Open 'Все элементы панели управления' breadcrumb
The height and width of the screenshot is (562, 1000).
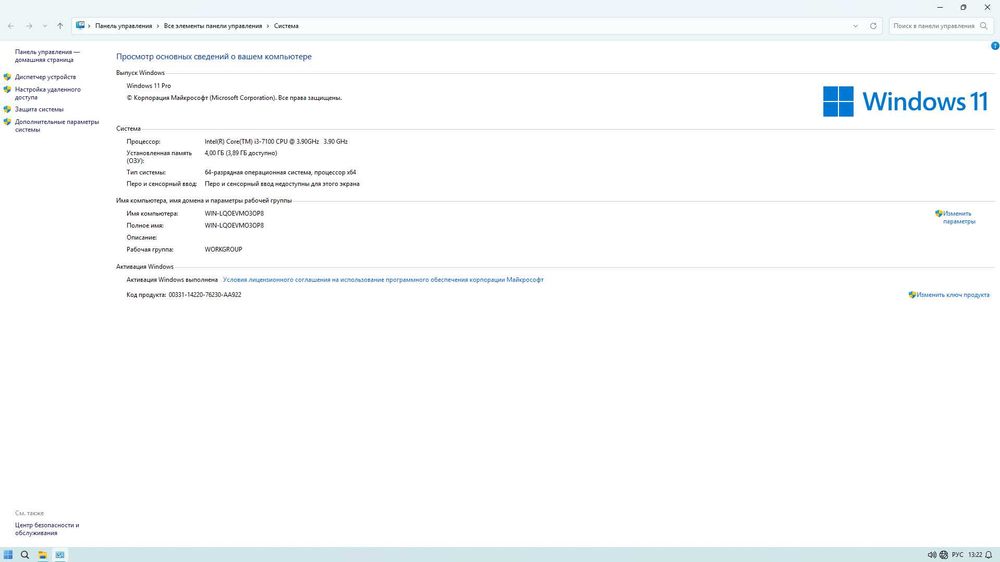point(213,26)
